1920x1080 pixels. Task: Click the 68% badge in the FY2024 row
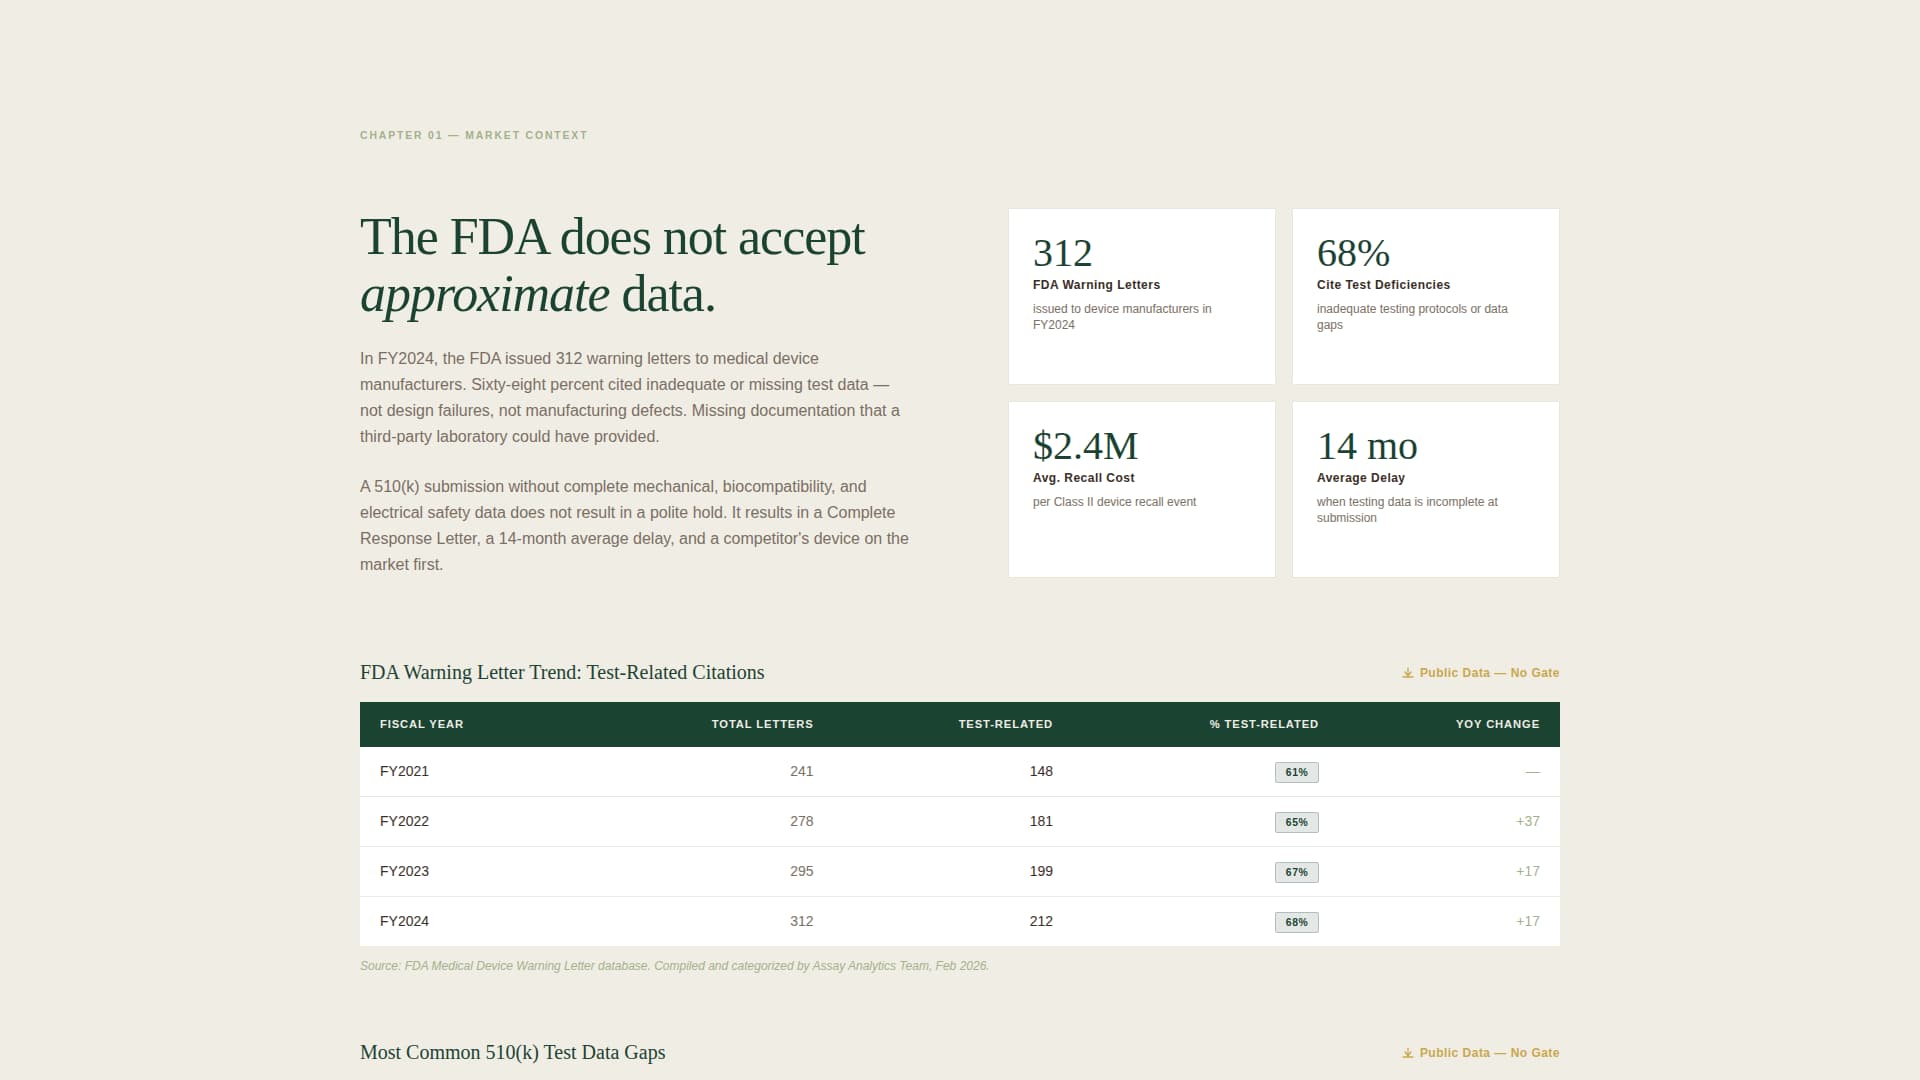pyautogui.click(x=1296, y=921)
